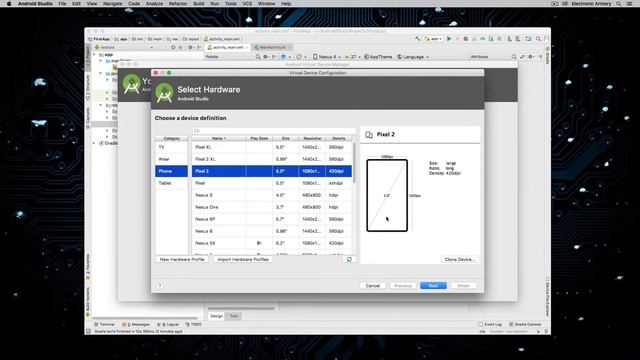Open the Nexus 4 device dropdown in editor
The image size is (640, 360).
(x=327, y=57)
